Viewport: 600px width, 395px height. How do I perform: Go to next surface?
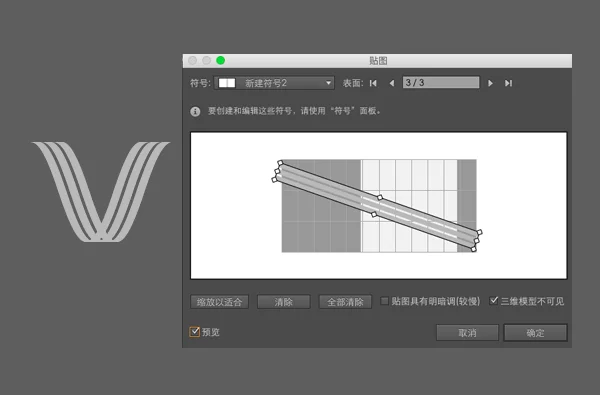coord(490,83)
